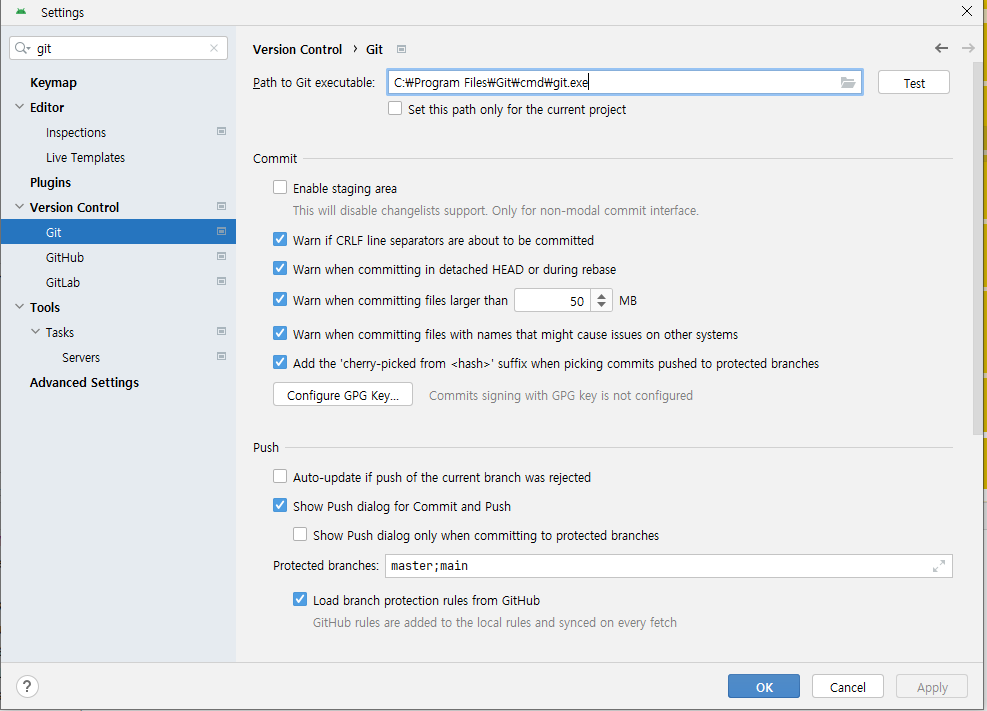This screenshot has width=987, height=711.
Task: Go back with the left arrow
Action: coord(941,48)
